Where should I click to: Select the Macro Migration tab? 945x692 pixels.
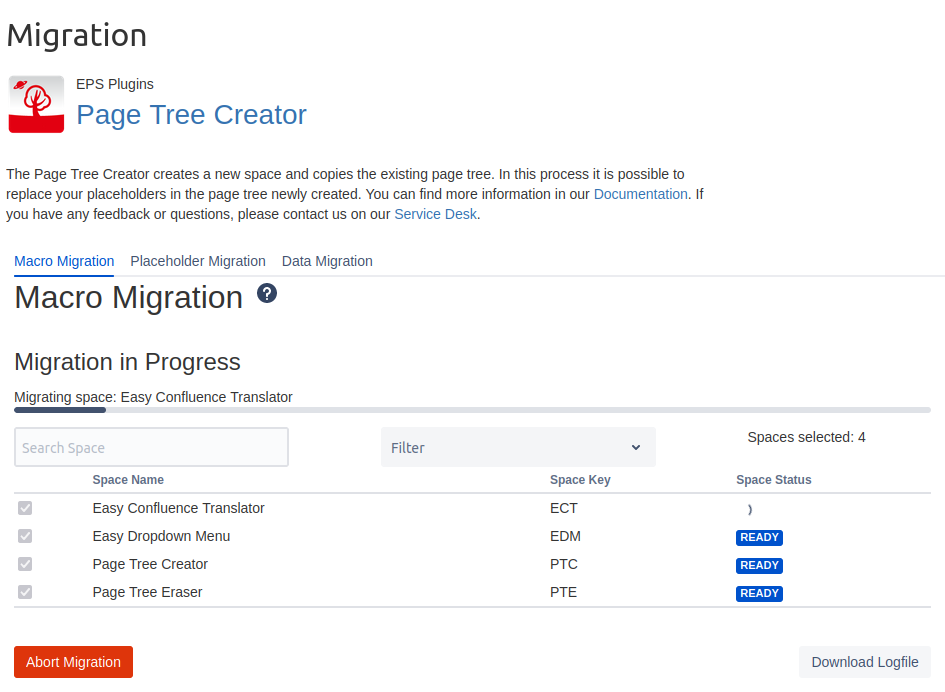[64, 261]
